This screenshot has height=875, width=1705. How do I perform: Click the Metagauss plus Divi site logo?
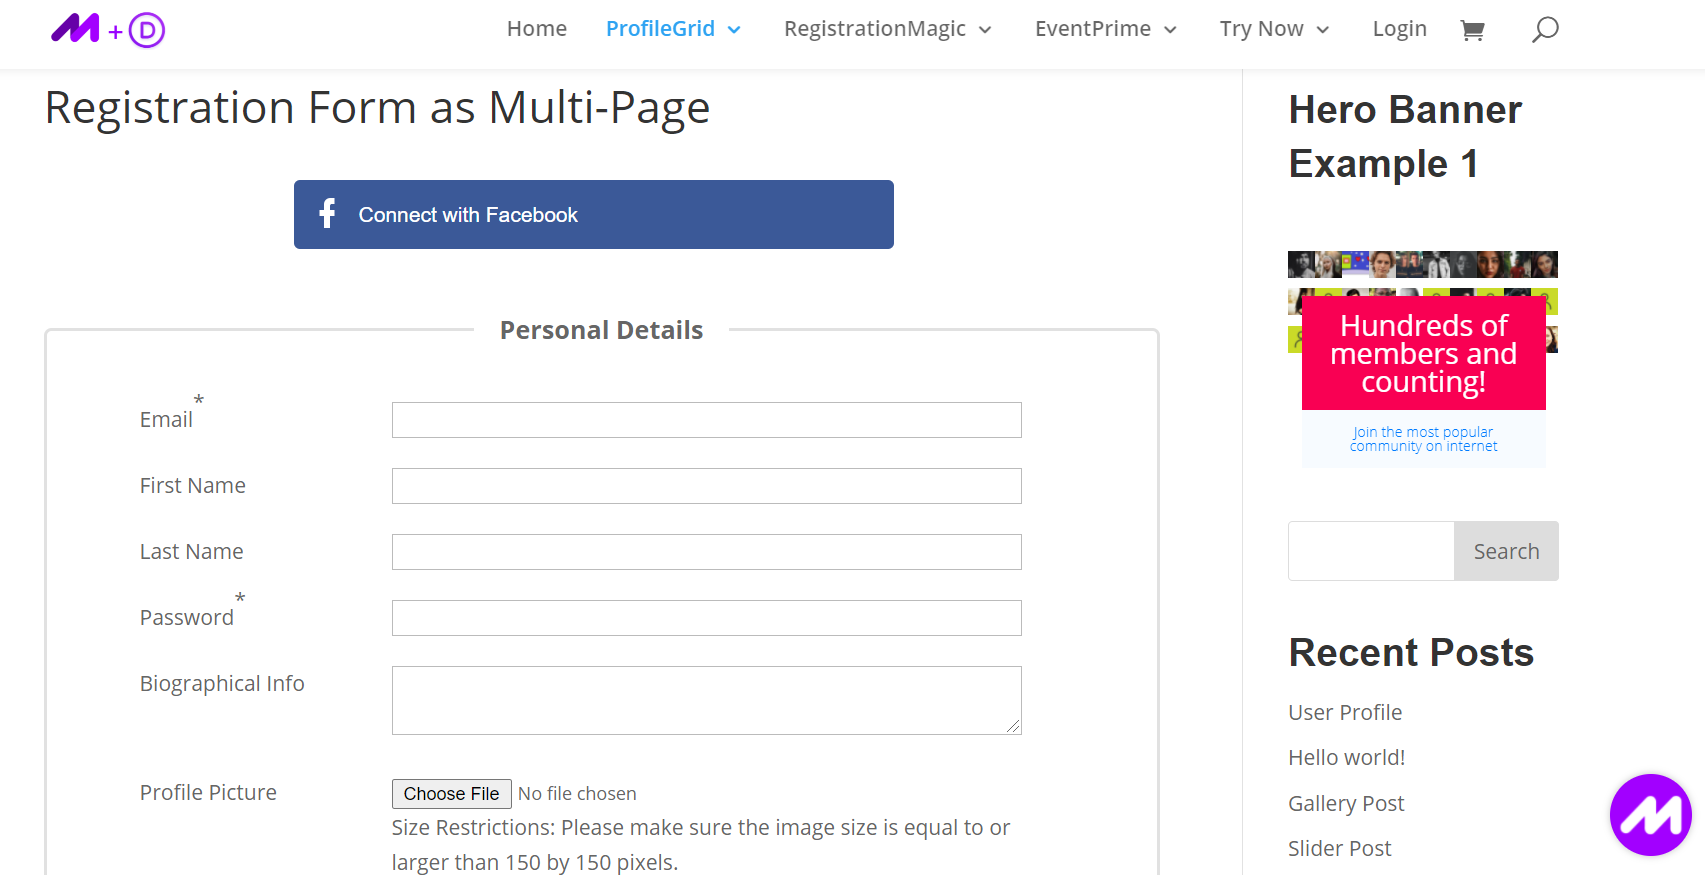108,30
